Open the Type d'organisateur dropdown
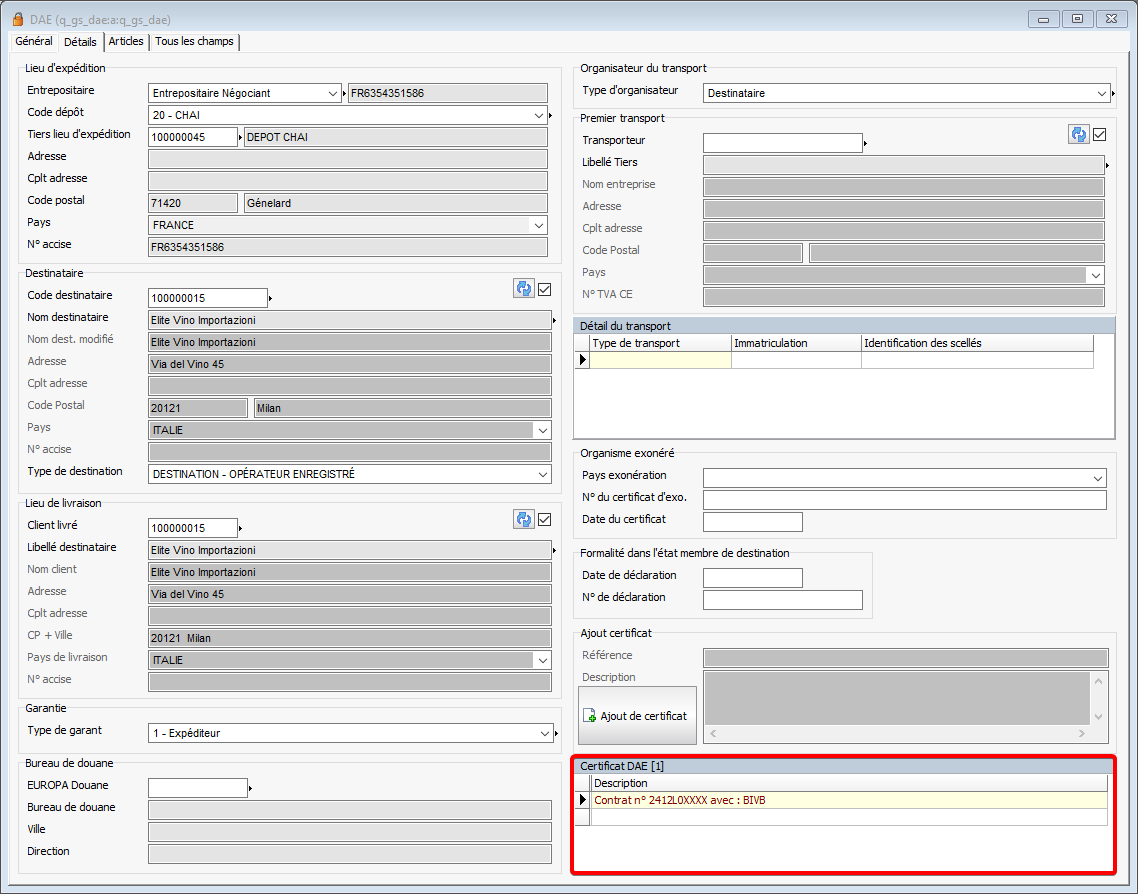Image resolution: width=1138 pixels, height=894 pixels. click(1099, 93)
